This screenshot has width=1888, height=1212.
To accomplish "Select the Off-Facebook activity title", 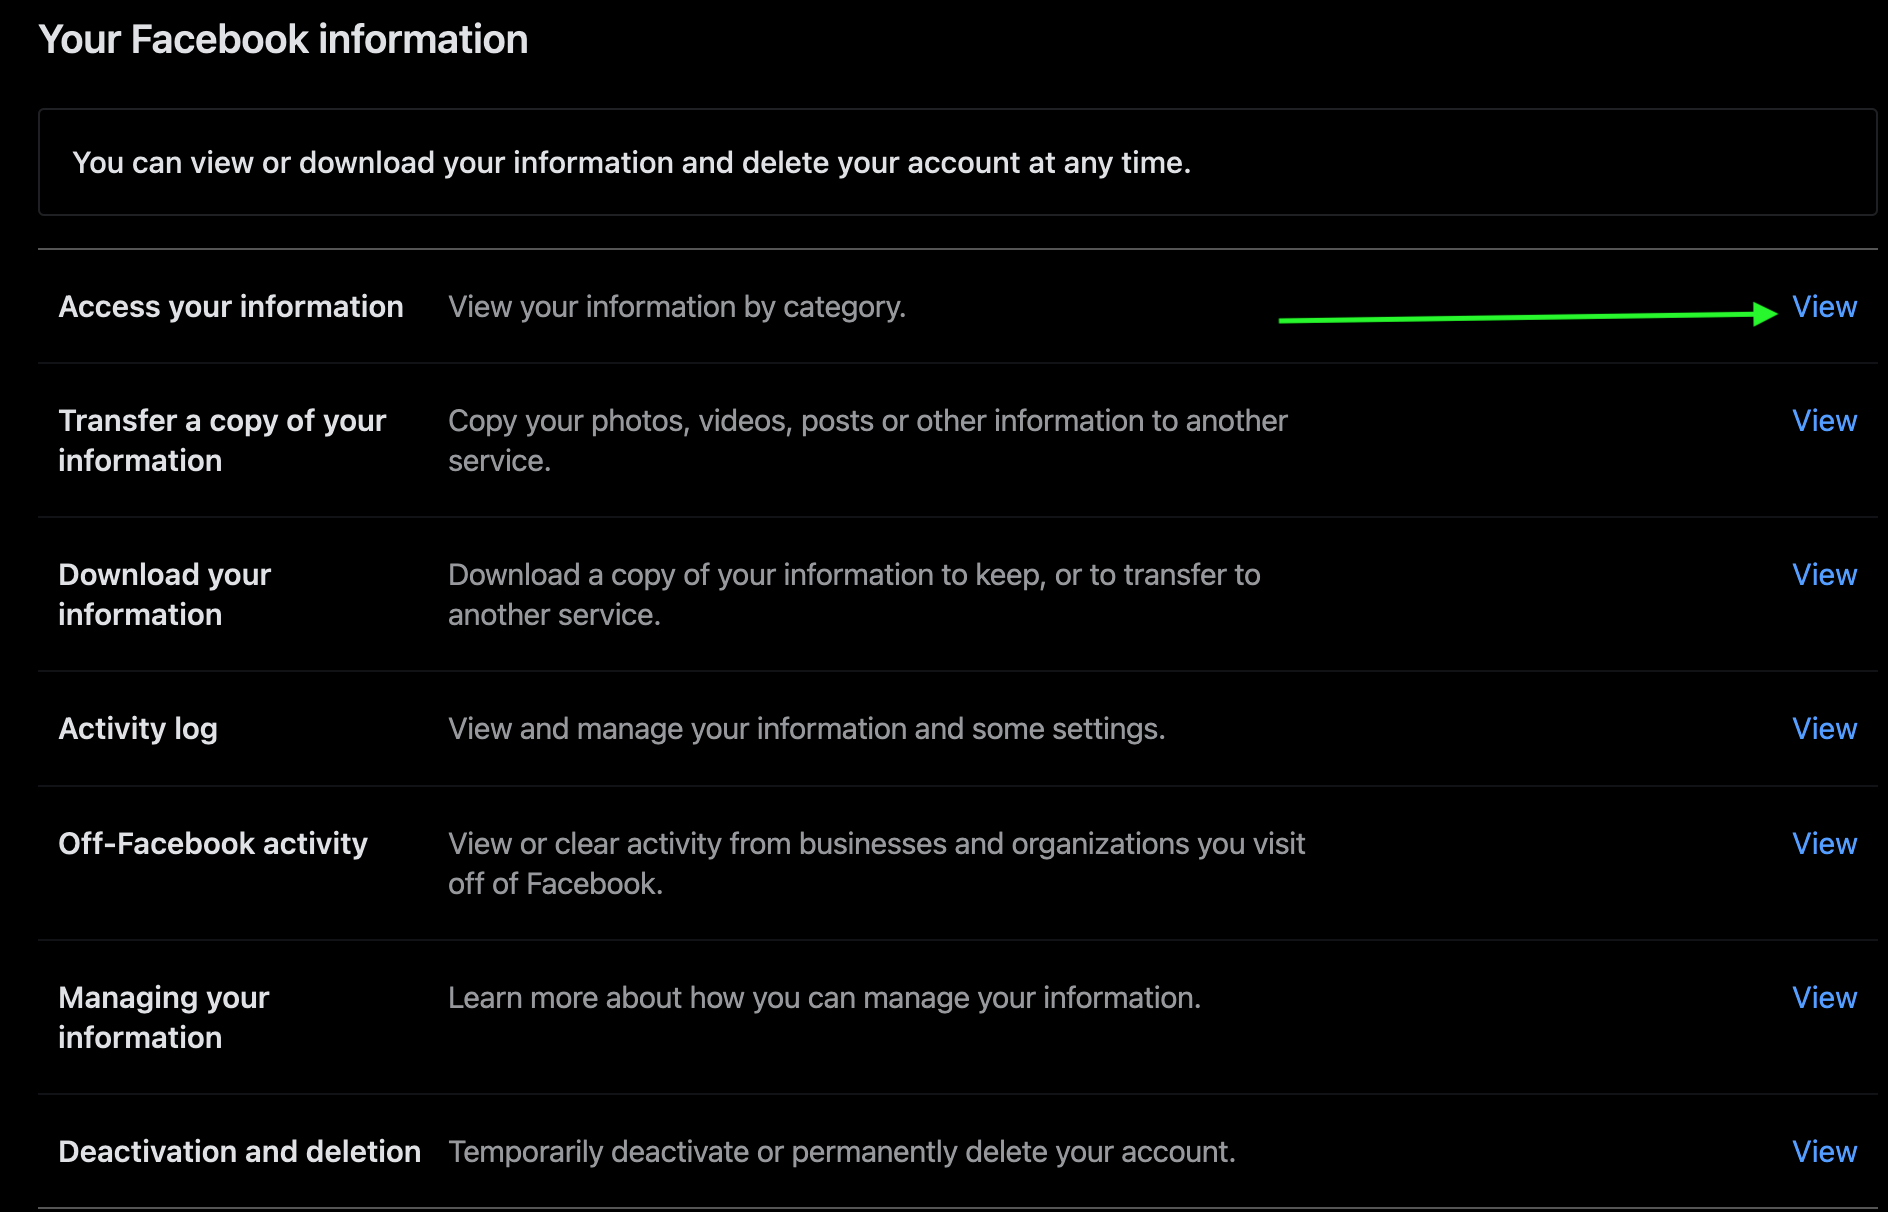I will 213,844.
